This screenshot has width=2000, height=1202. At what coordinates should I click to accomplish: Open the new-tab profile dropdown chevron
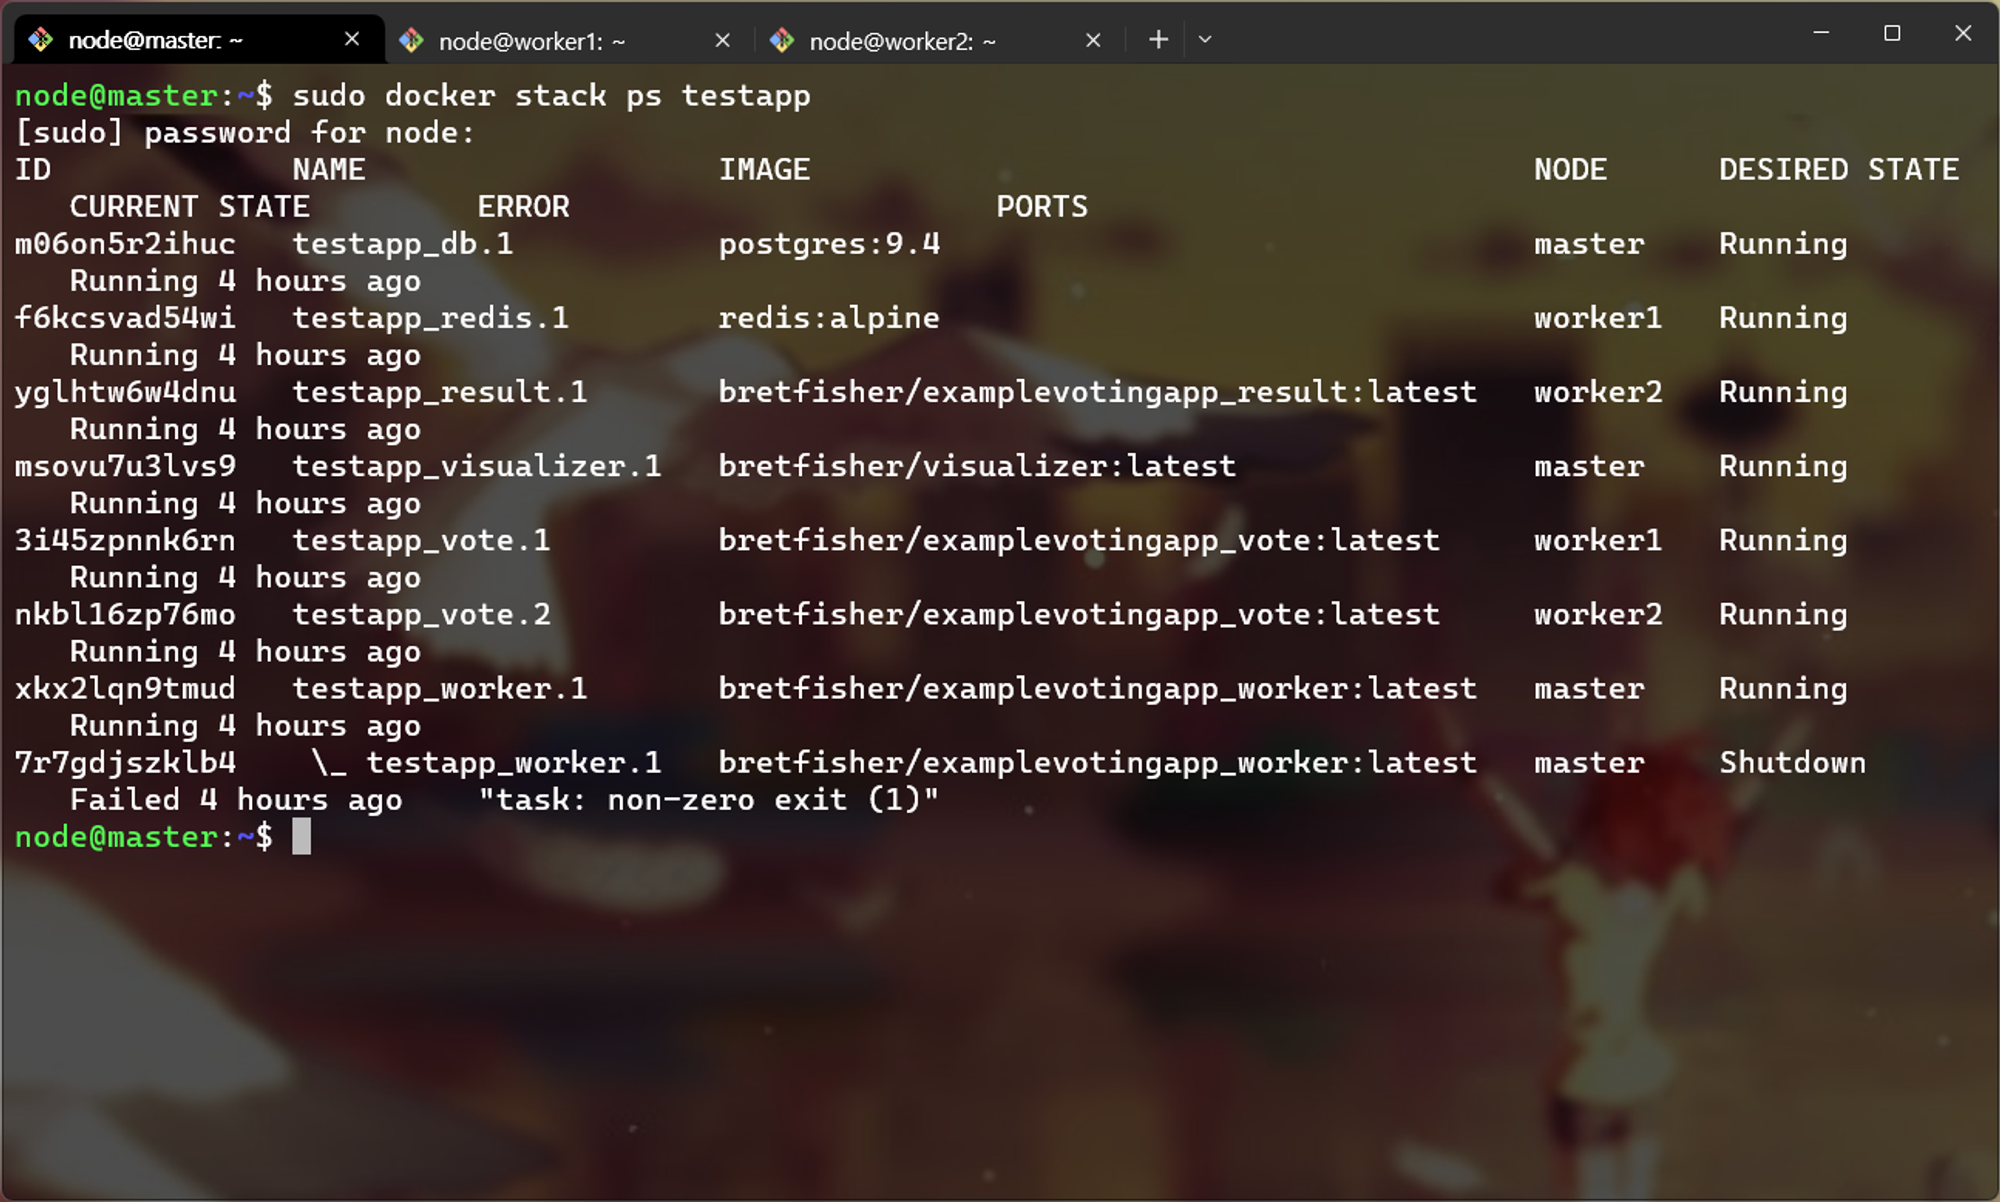point(1205,39)
